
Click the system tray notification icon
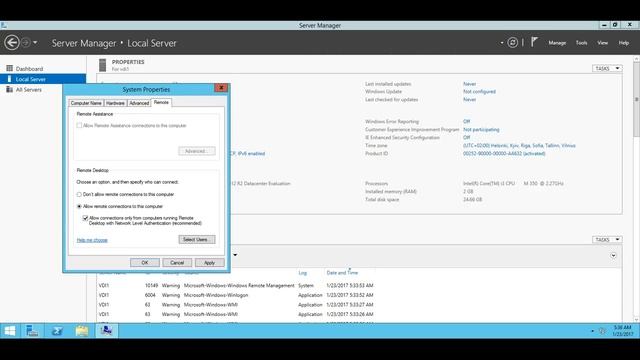click(602, 331)
